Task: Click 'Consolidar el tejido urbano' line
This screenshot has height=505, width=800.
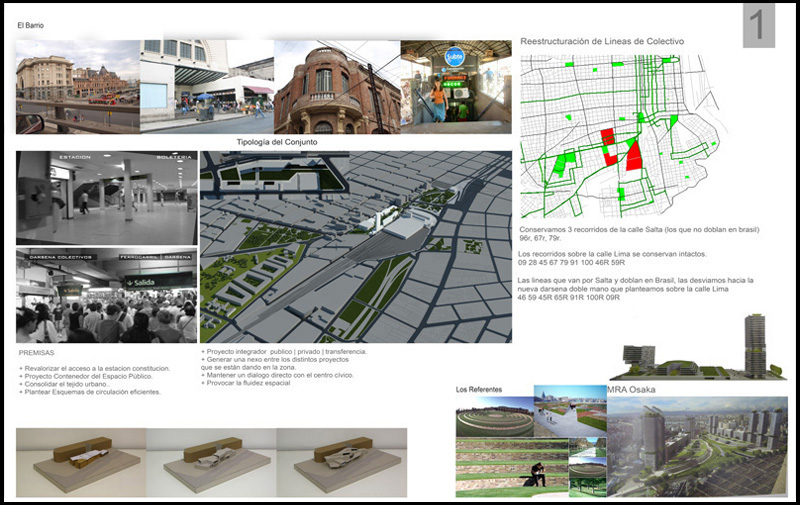Action: [64, 384]
